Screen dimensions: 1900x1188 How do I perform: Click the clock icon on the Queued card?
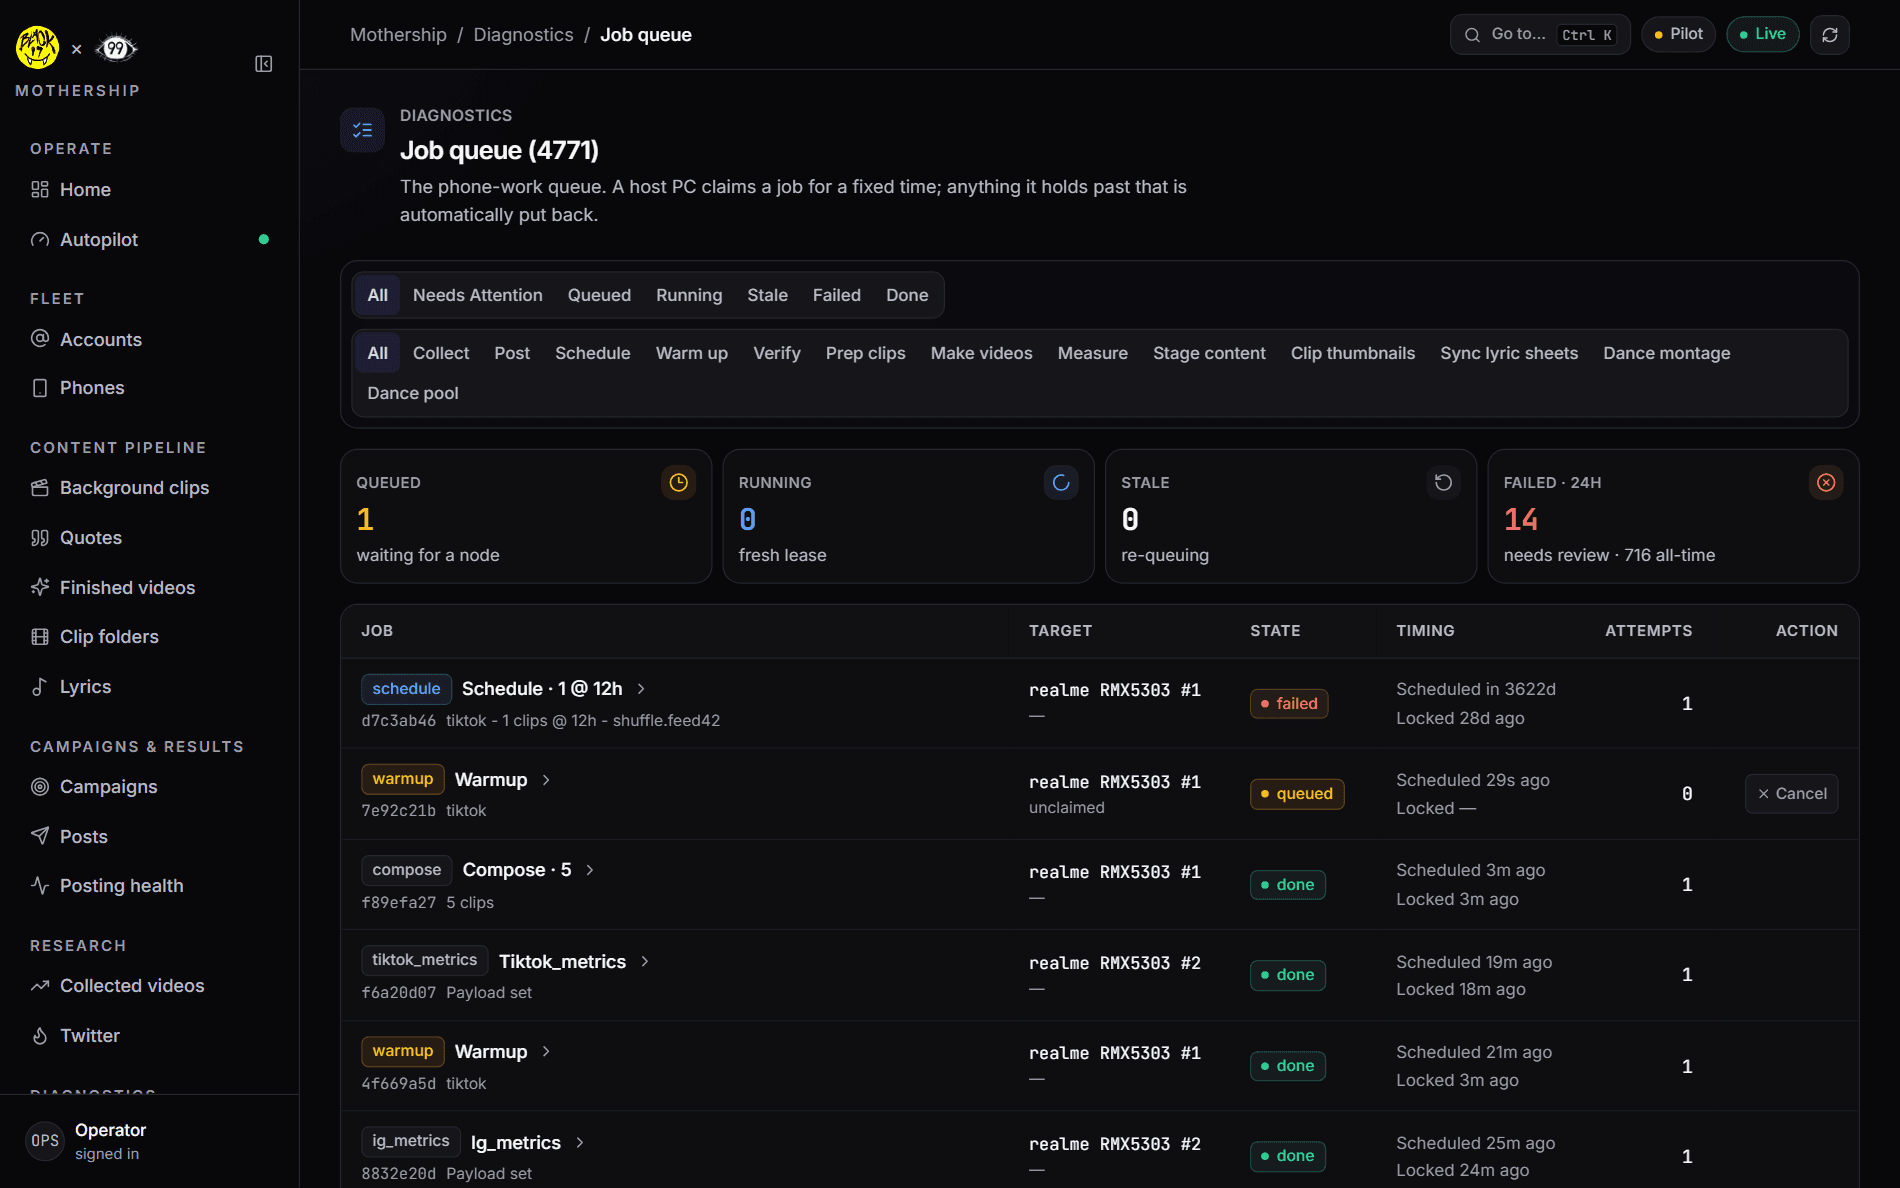point(679,483)
